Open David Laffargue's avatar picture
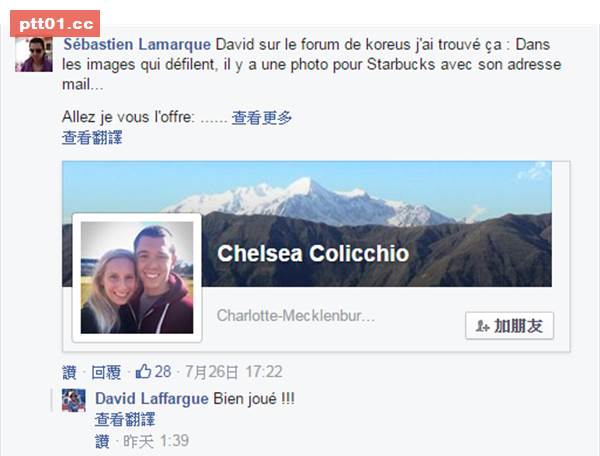This screenshot has height=456, width=600. point(73,400)
